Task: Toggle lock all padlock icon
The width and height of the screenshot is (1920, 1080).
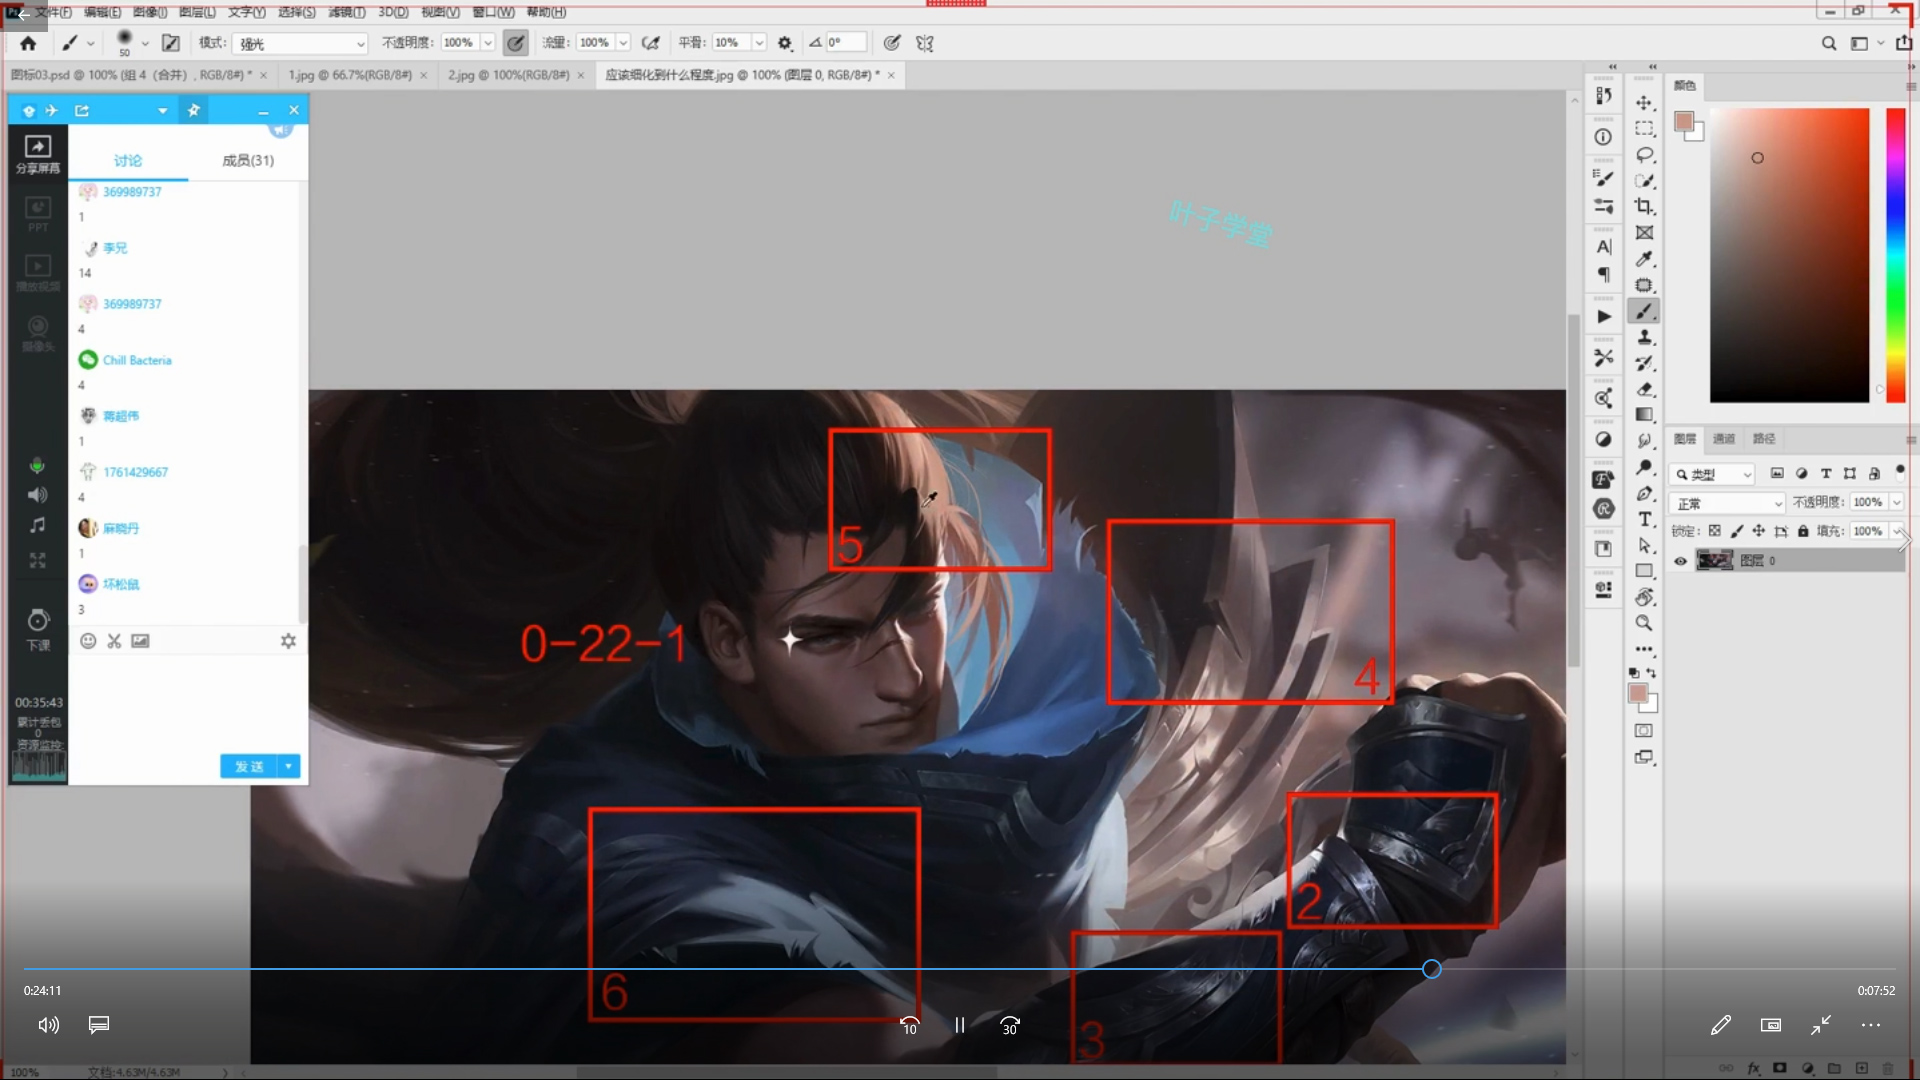Action: [x=1803, y=531]
